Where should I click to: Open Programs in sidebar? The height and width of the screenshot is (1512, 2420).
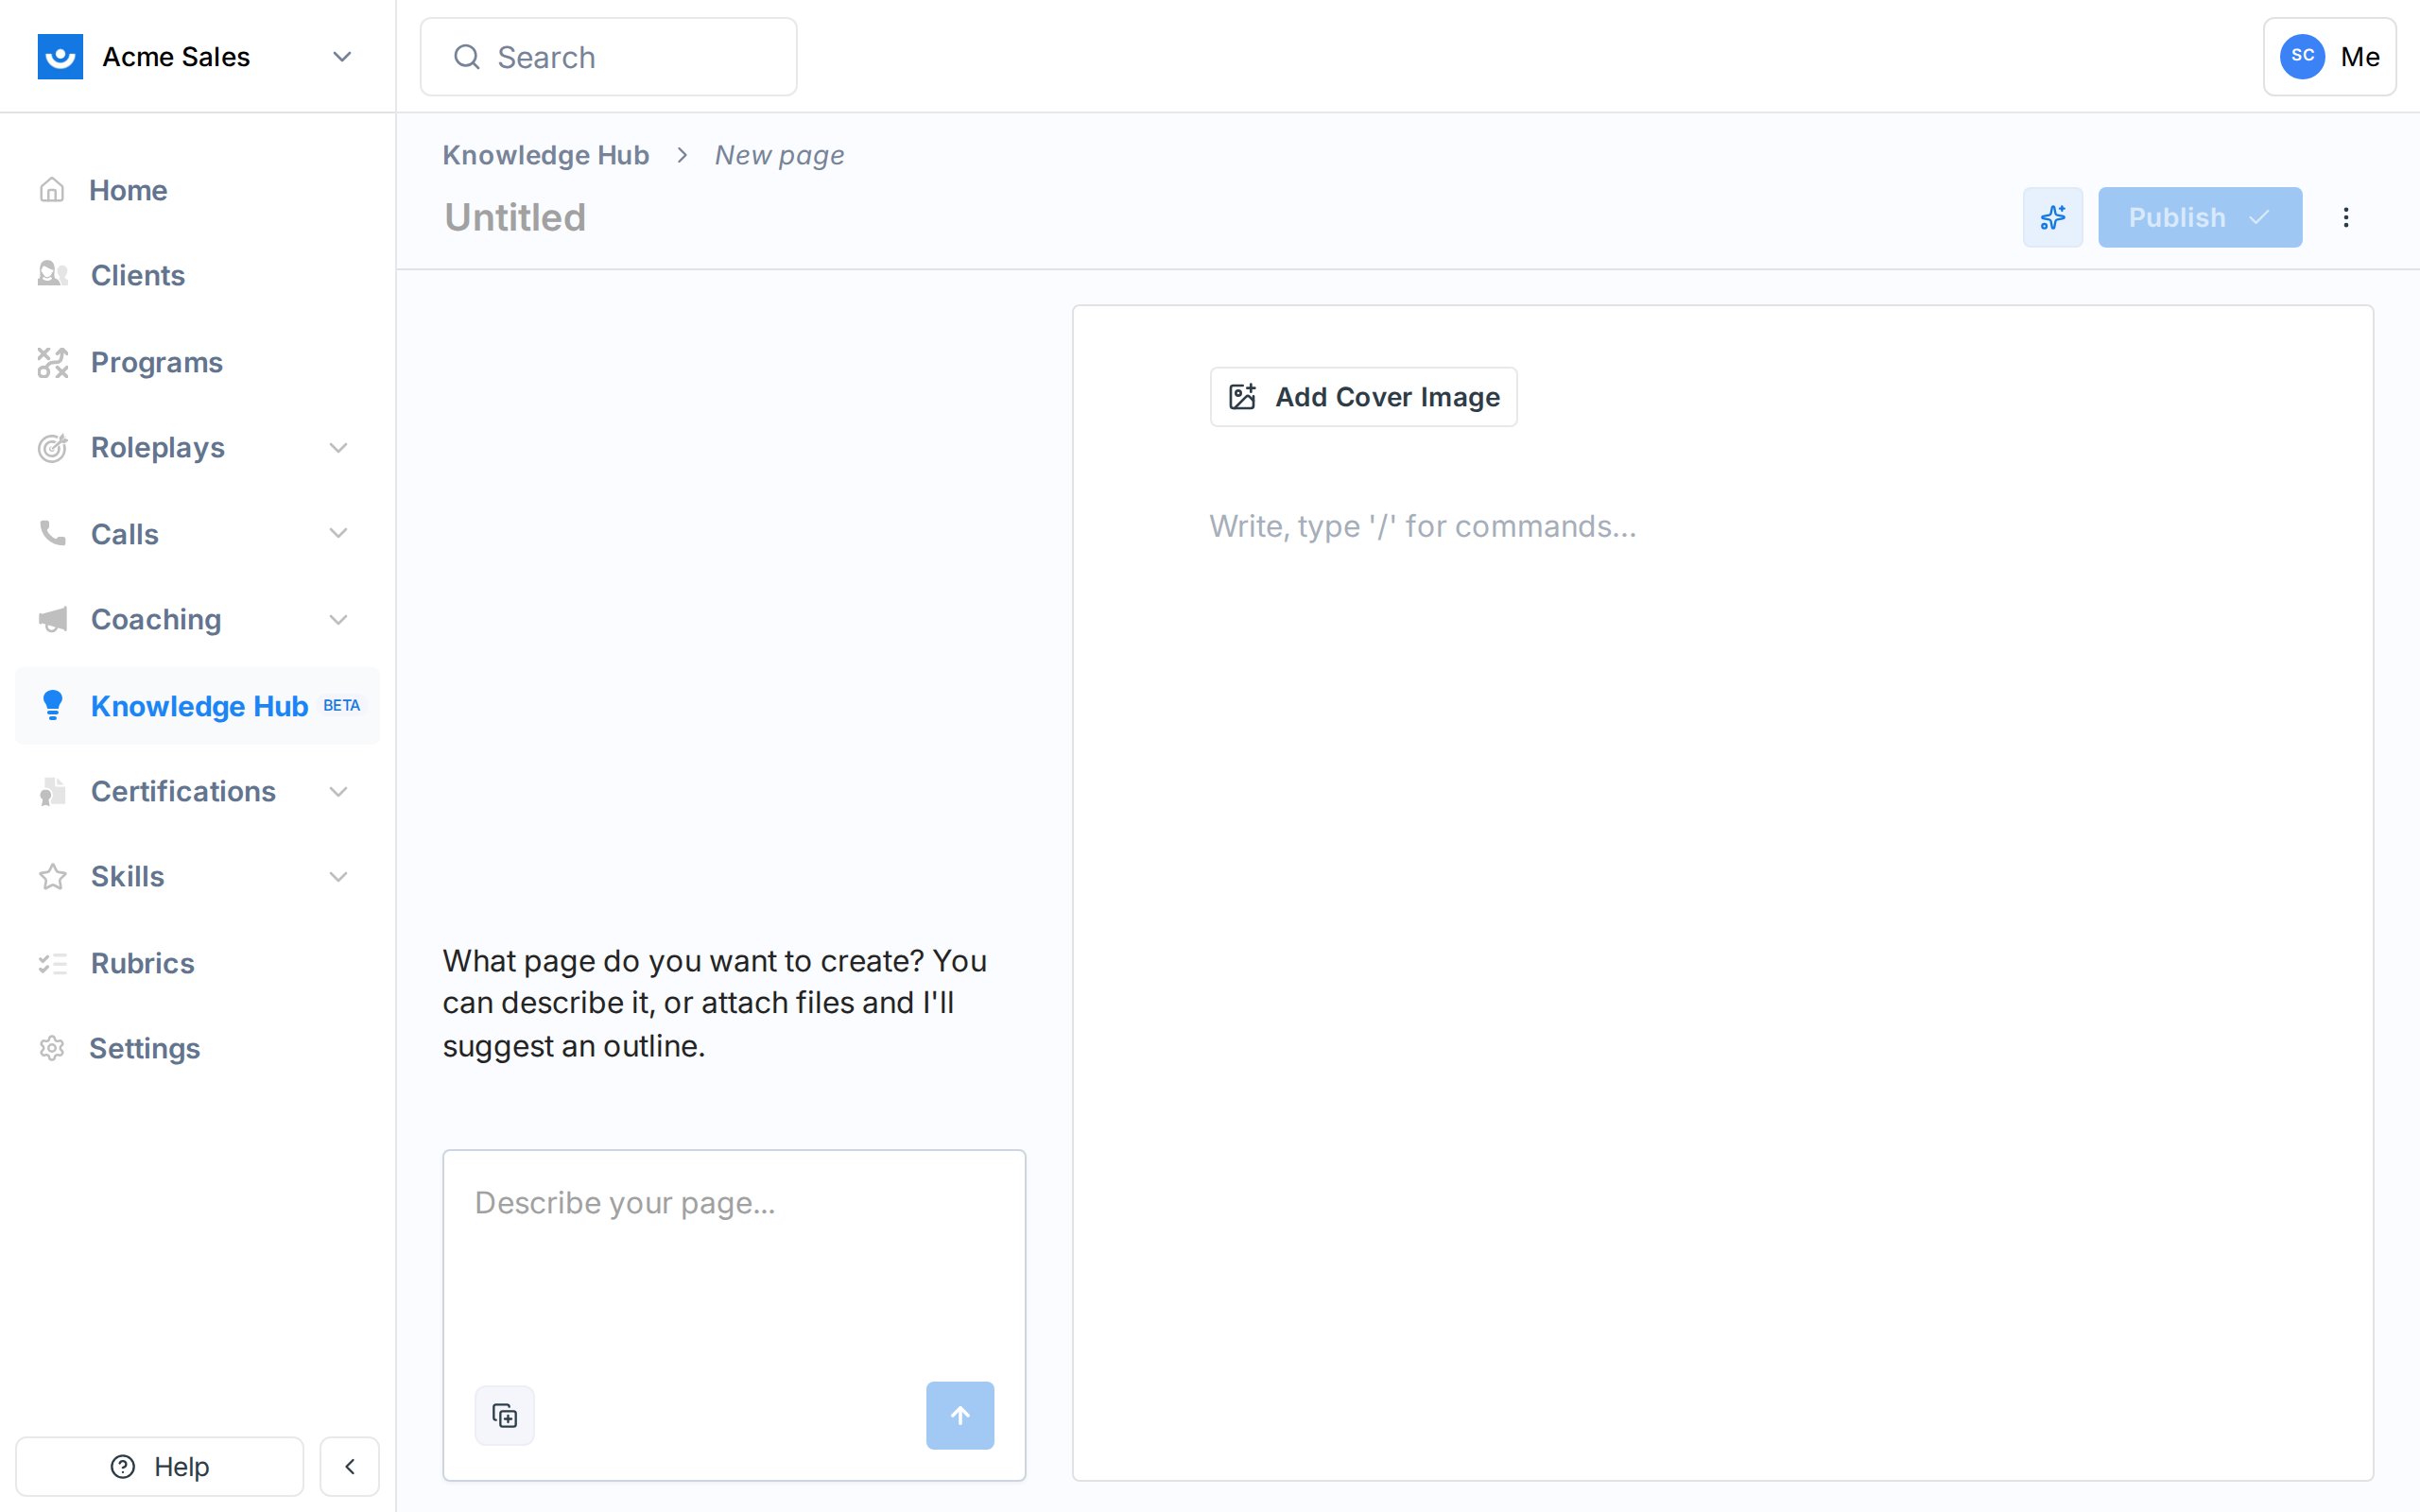pyautogui.click(x=197, y=362)
